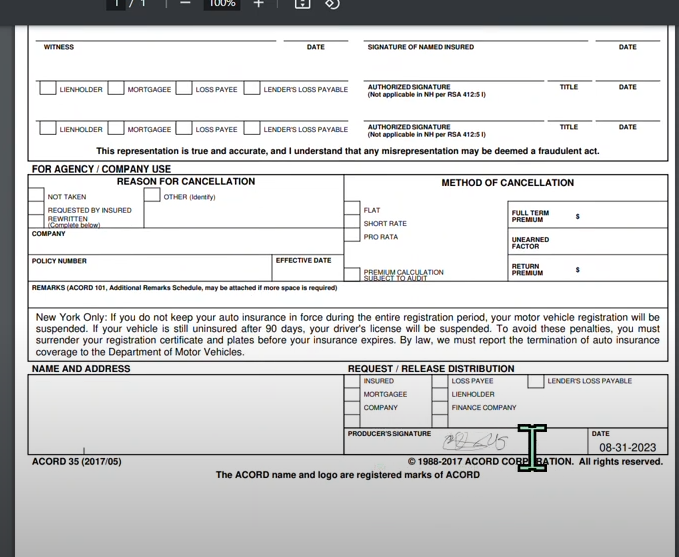This screenshot has width=679, height=557.
Task: Click the 'REASON FOR CANCELLATION' heading
Action: tap(186, 181)
